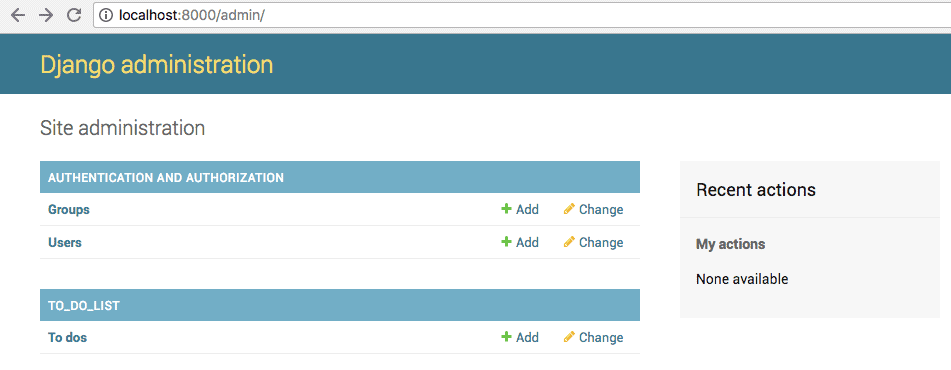Click the pencil icon beside Users Change
This screenshot has height=370, width=951.
(569, 242)
